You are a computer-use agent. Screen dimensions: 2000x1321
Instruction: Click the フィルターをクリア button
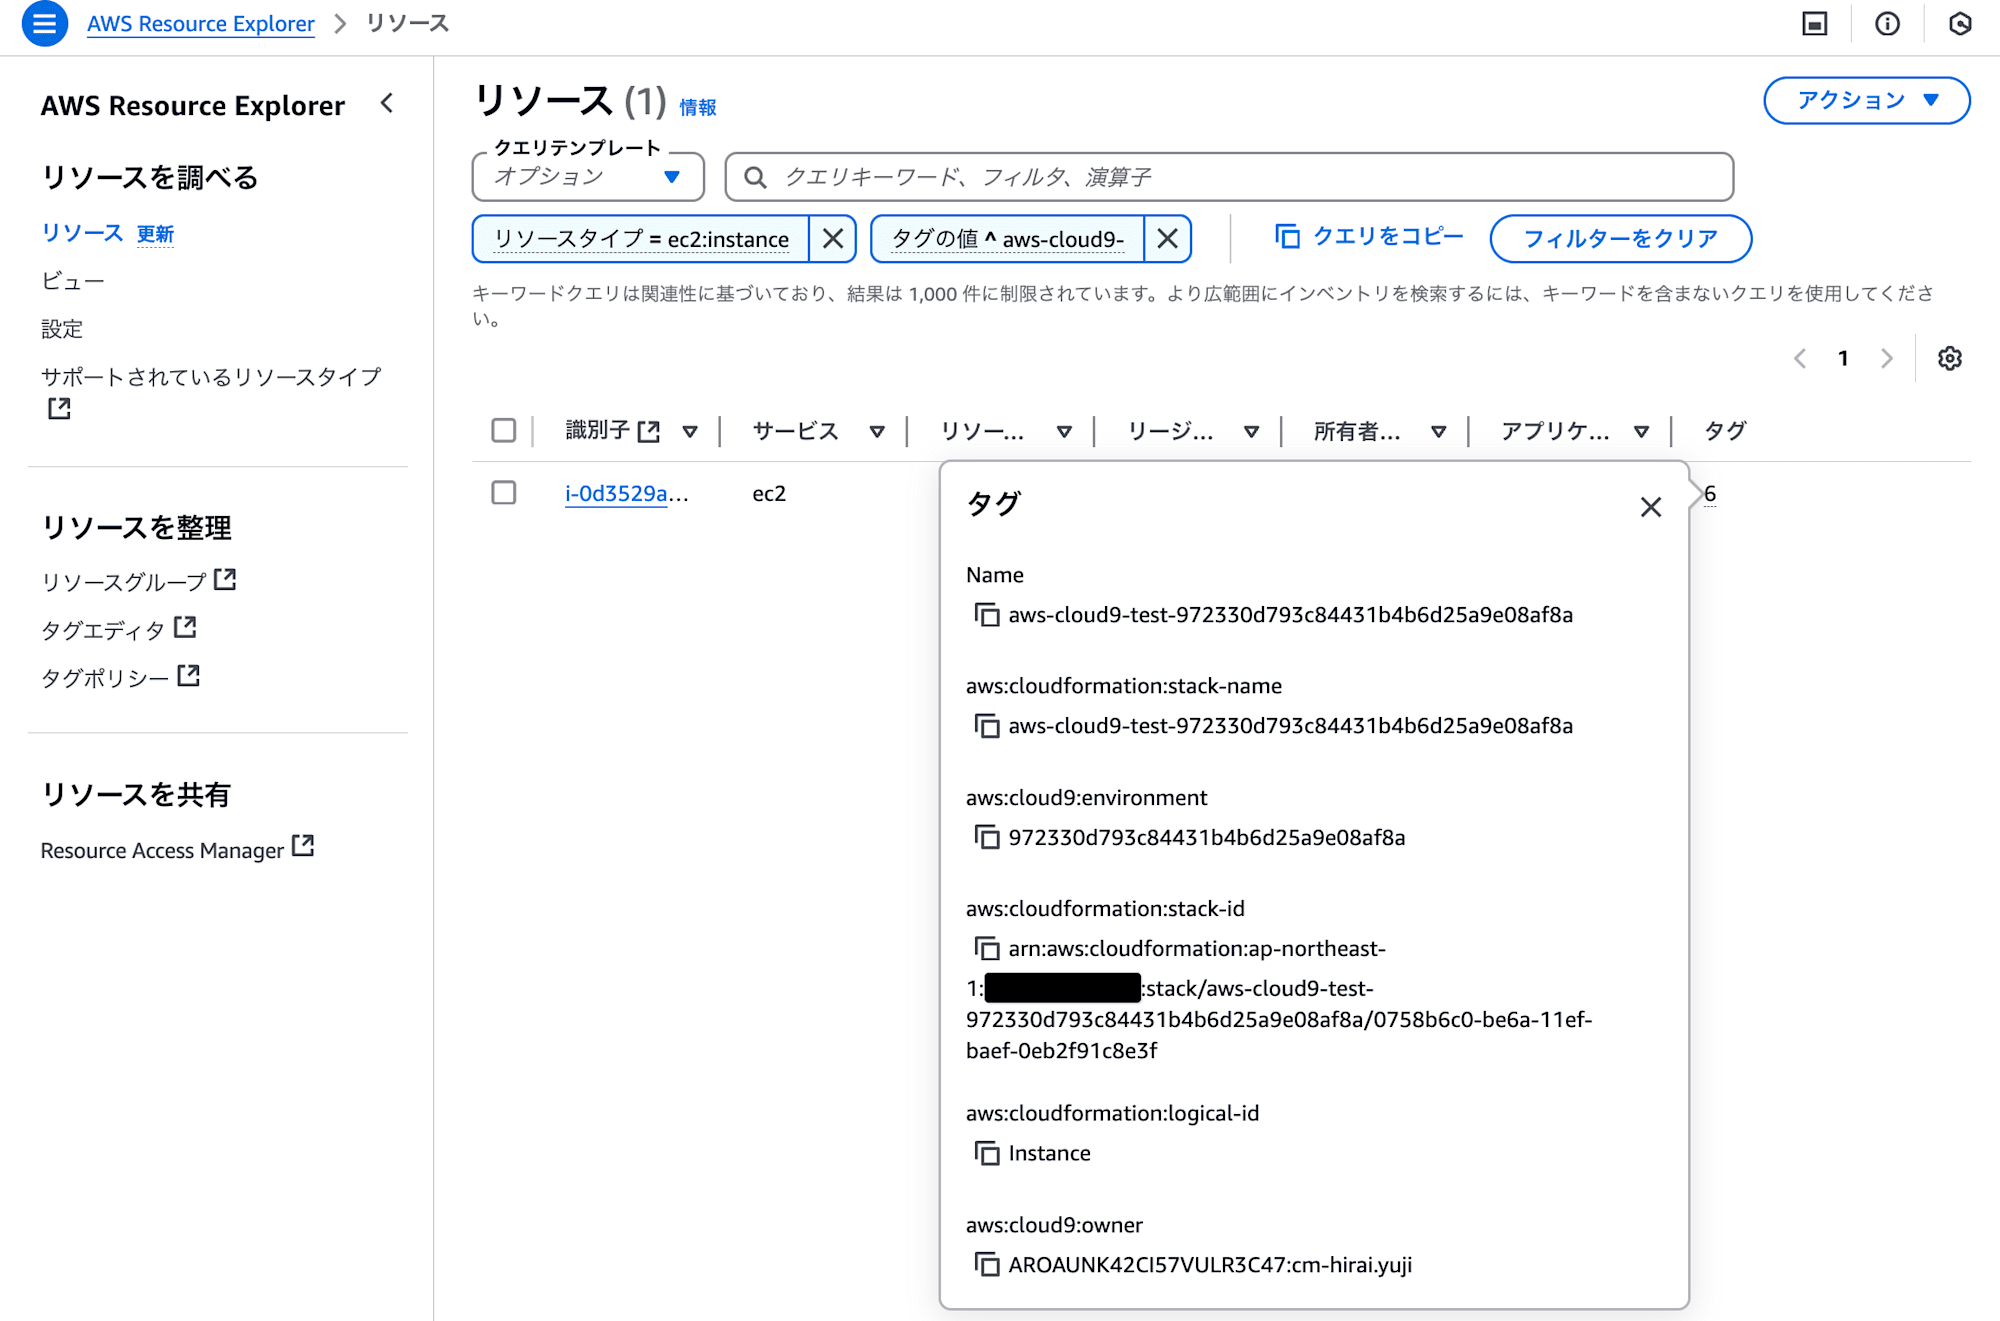point(1620,239)
